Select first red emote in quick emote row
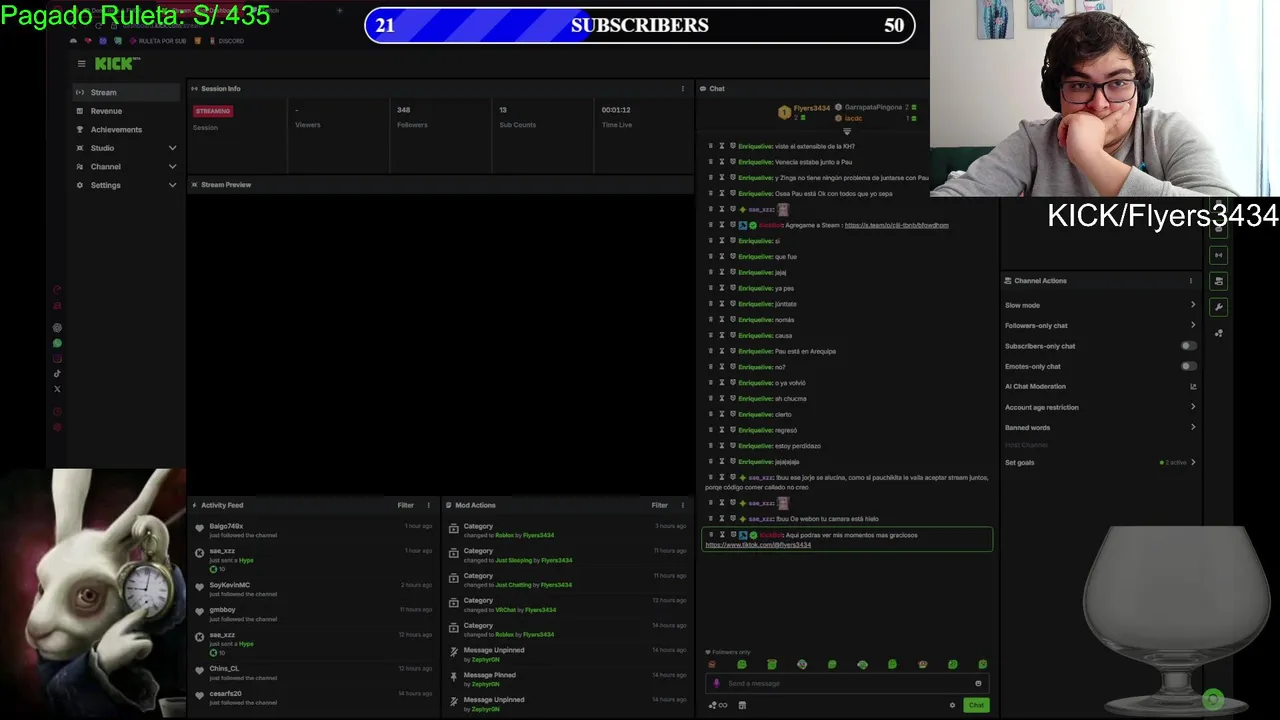 (712, 664)
